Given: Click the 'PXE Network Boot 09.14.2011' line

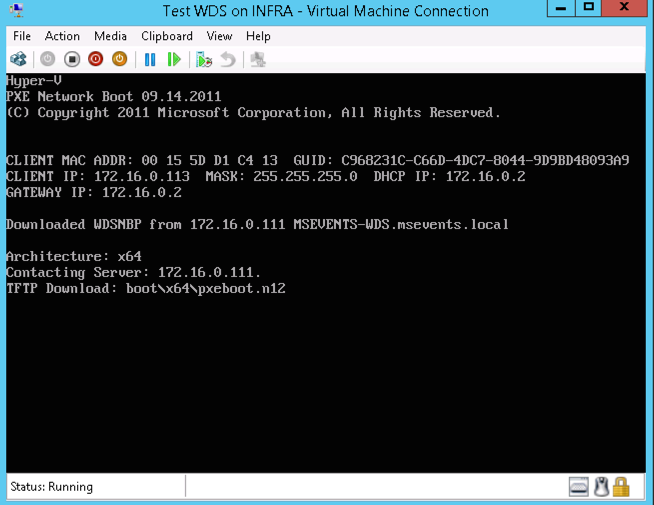Looking at the screenshot, I should [x=113, y=97].
